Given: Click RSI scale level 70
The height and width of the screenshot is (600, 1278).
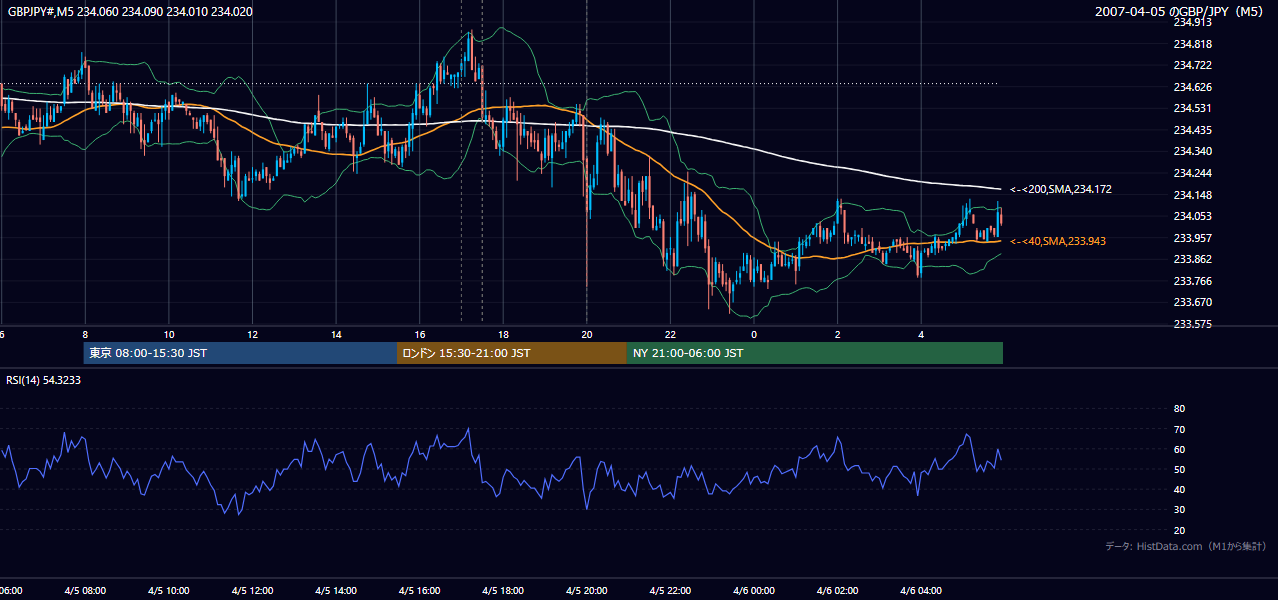Looking at the screenshot, I should click(1179, 429).
